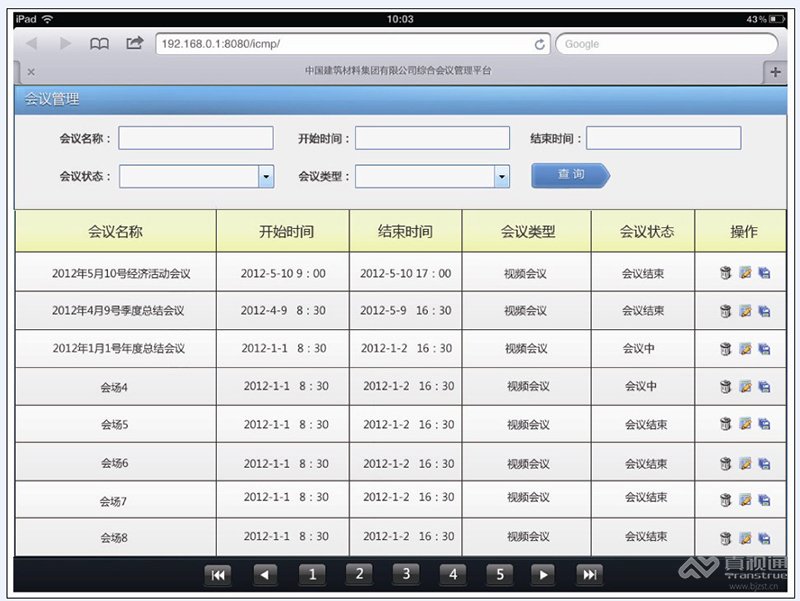Open the 会议状态 dropdown list
The width and height of the screenshot is (800, 601).
(266, 177)
